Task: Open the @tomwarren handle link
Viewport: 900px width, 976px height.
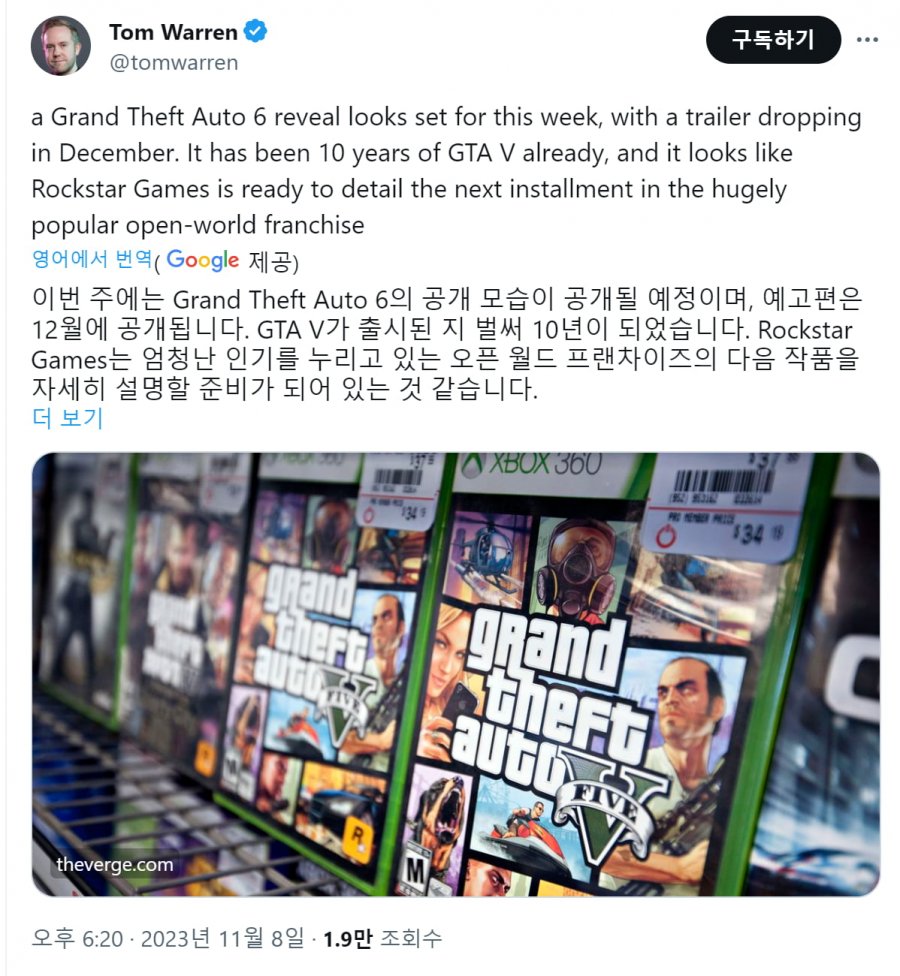Action: click(x=174, y=63)
